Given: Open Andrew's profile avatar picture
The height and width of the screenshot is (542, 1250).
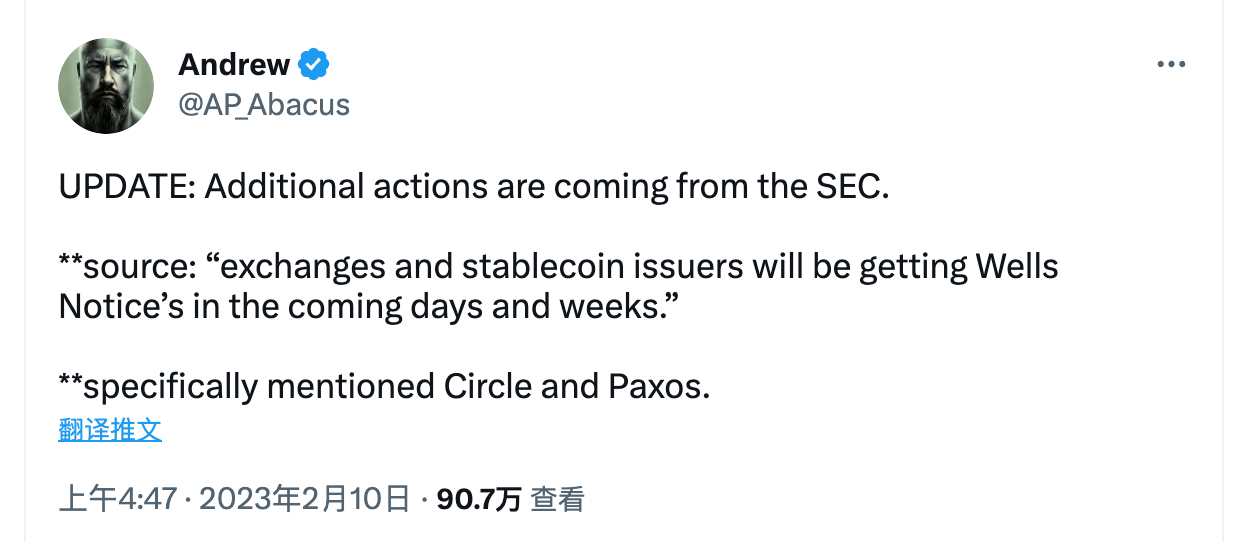Looking at the screenshot, I should pos(104,88).
